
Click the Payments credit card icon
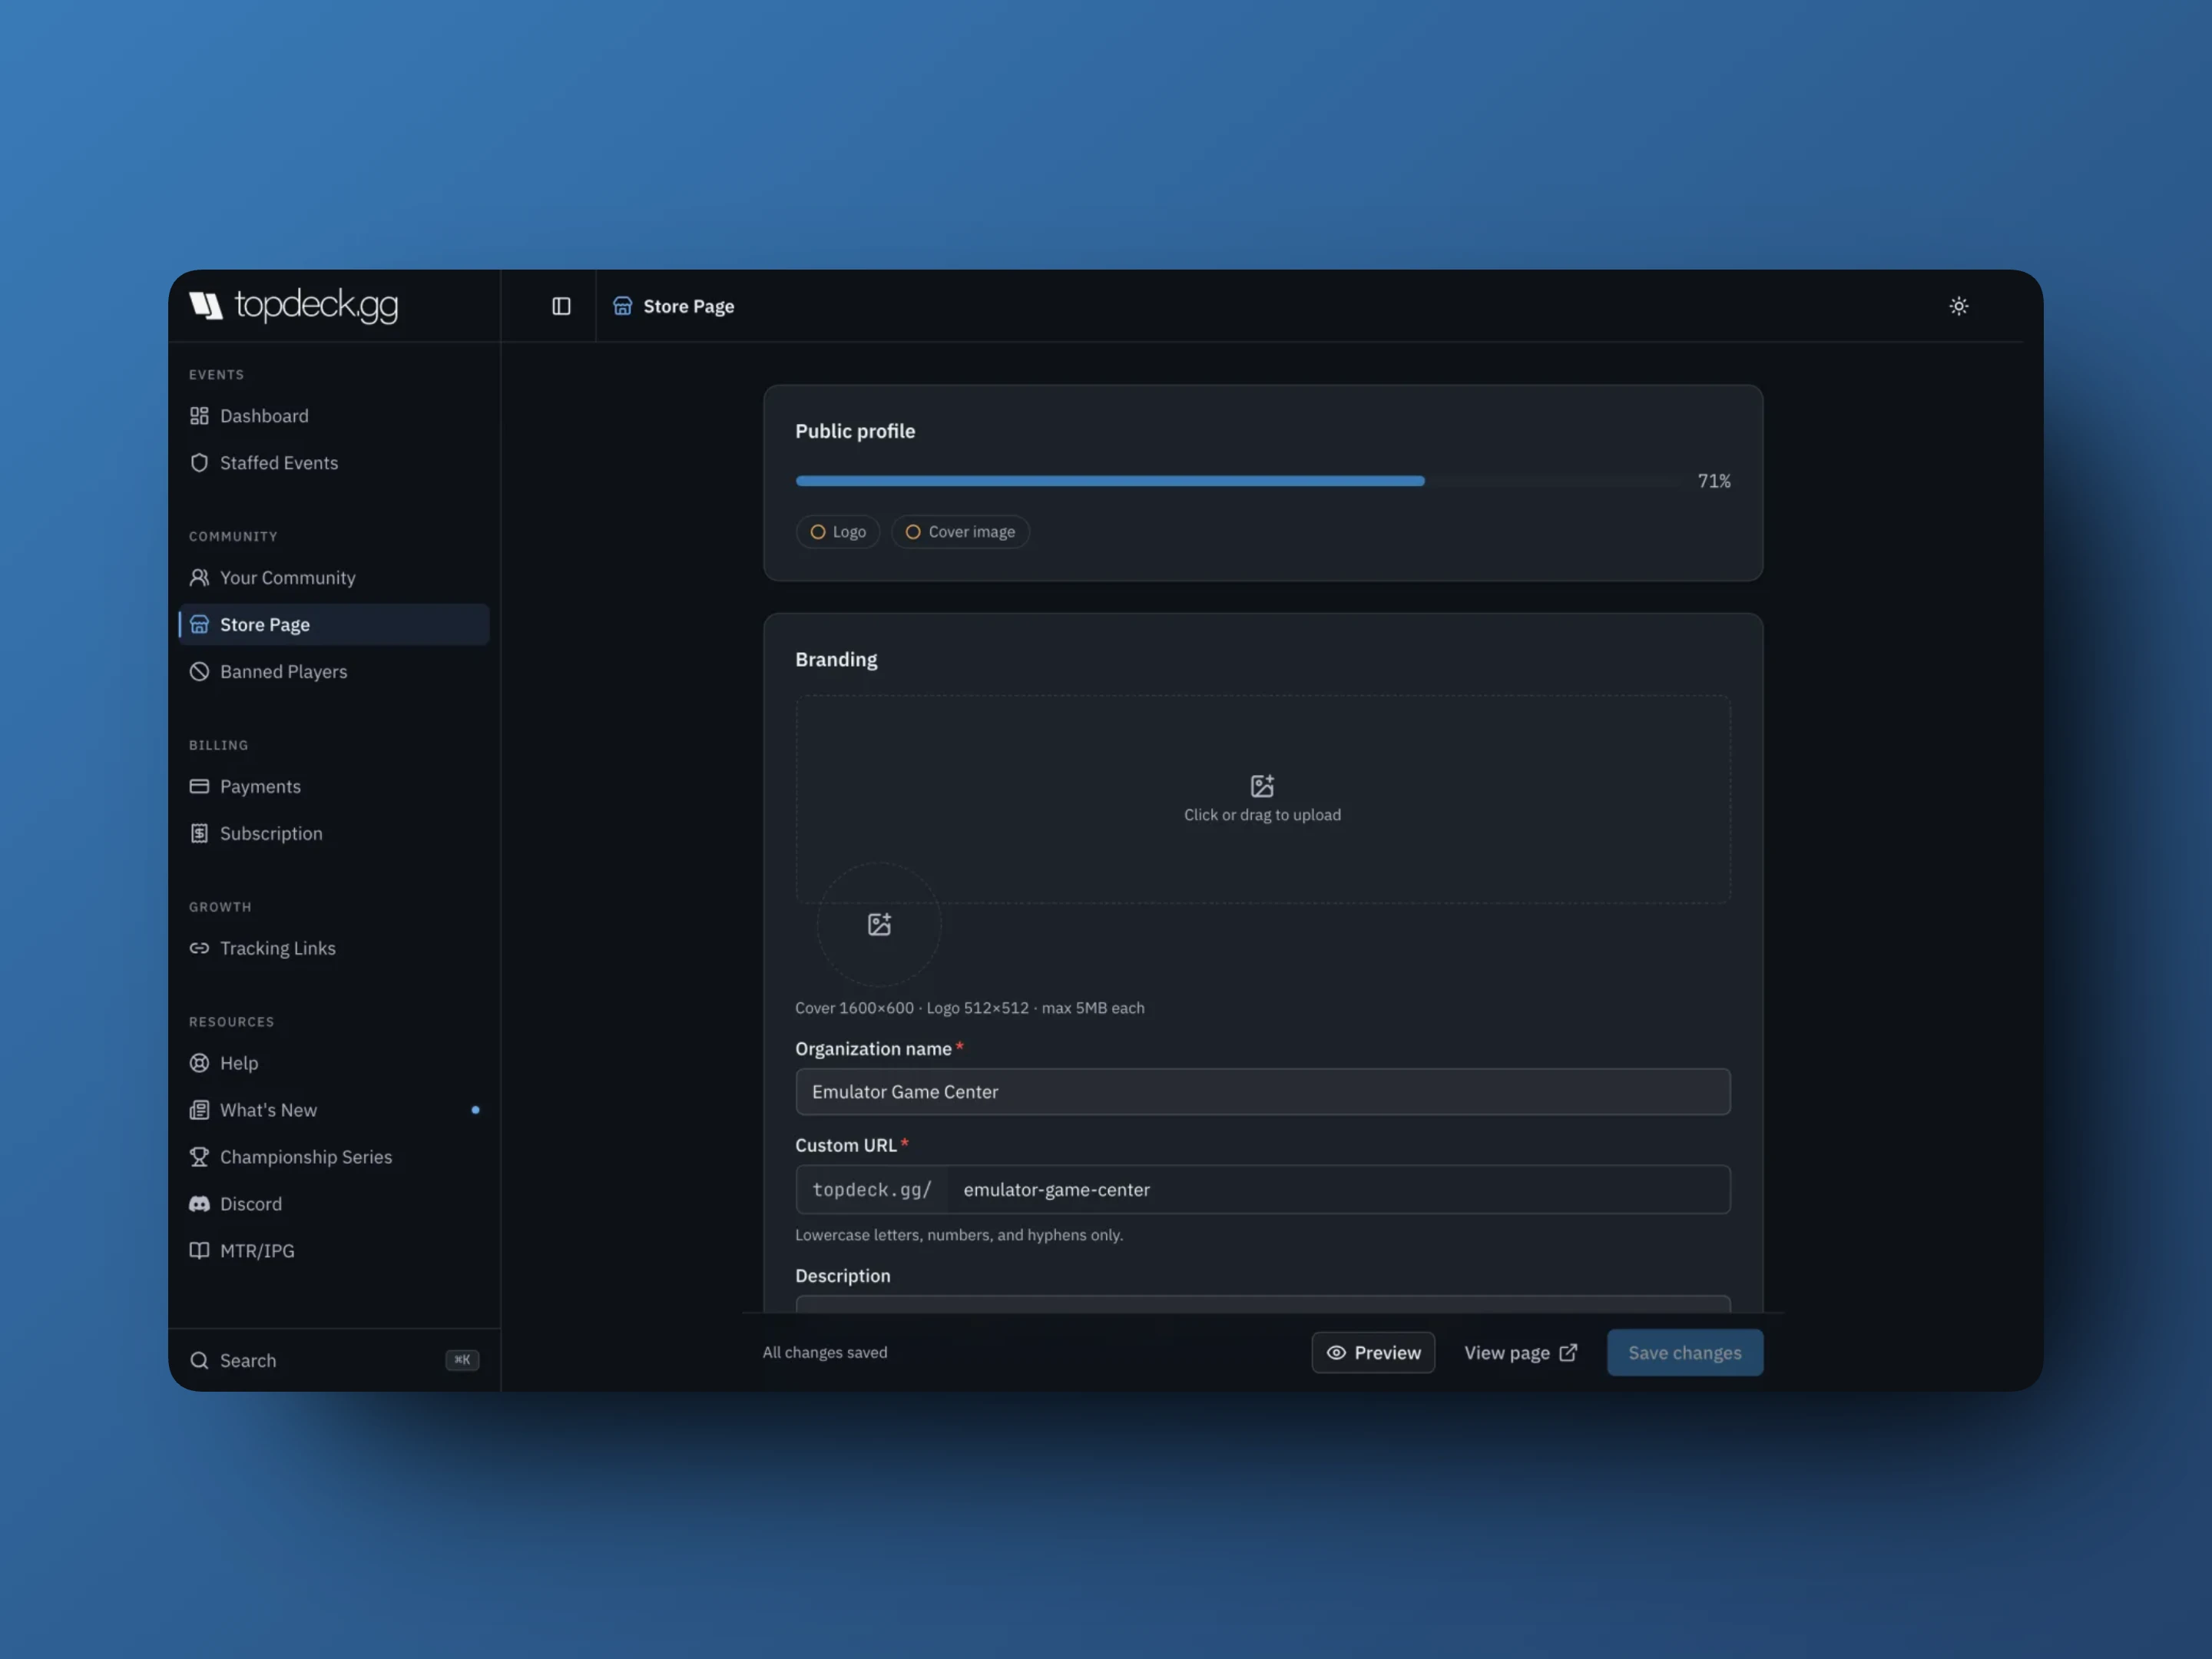[199, 787]
